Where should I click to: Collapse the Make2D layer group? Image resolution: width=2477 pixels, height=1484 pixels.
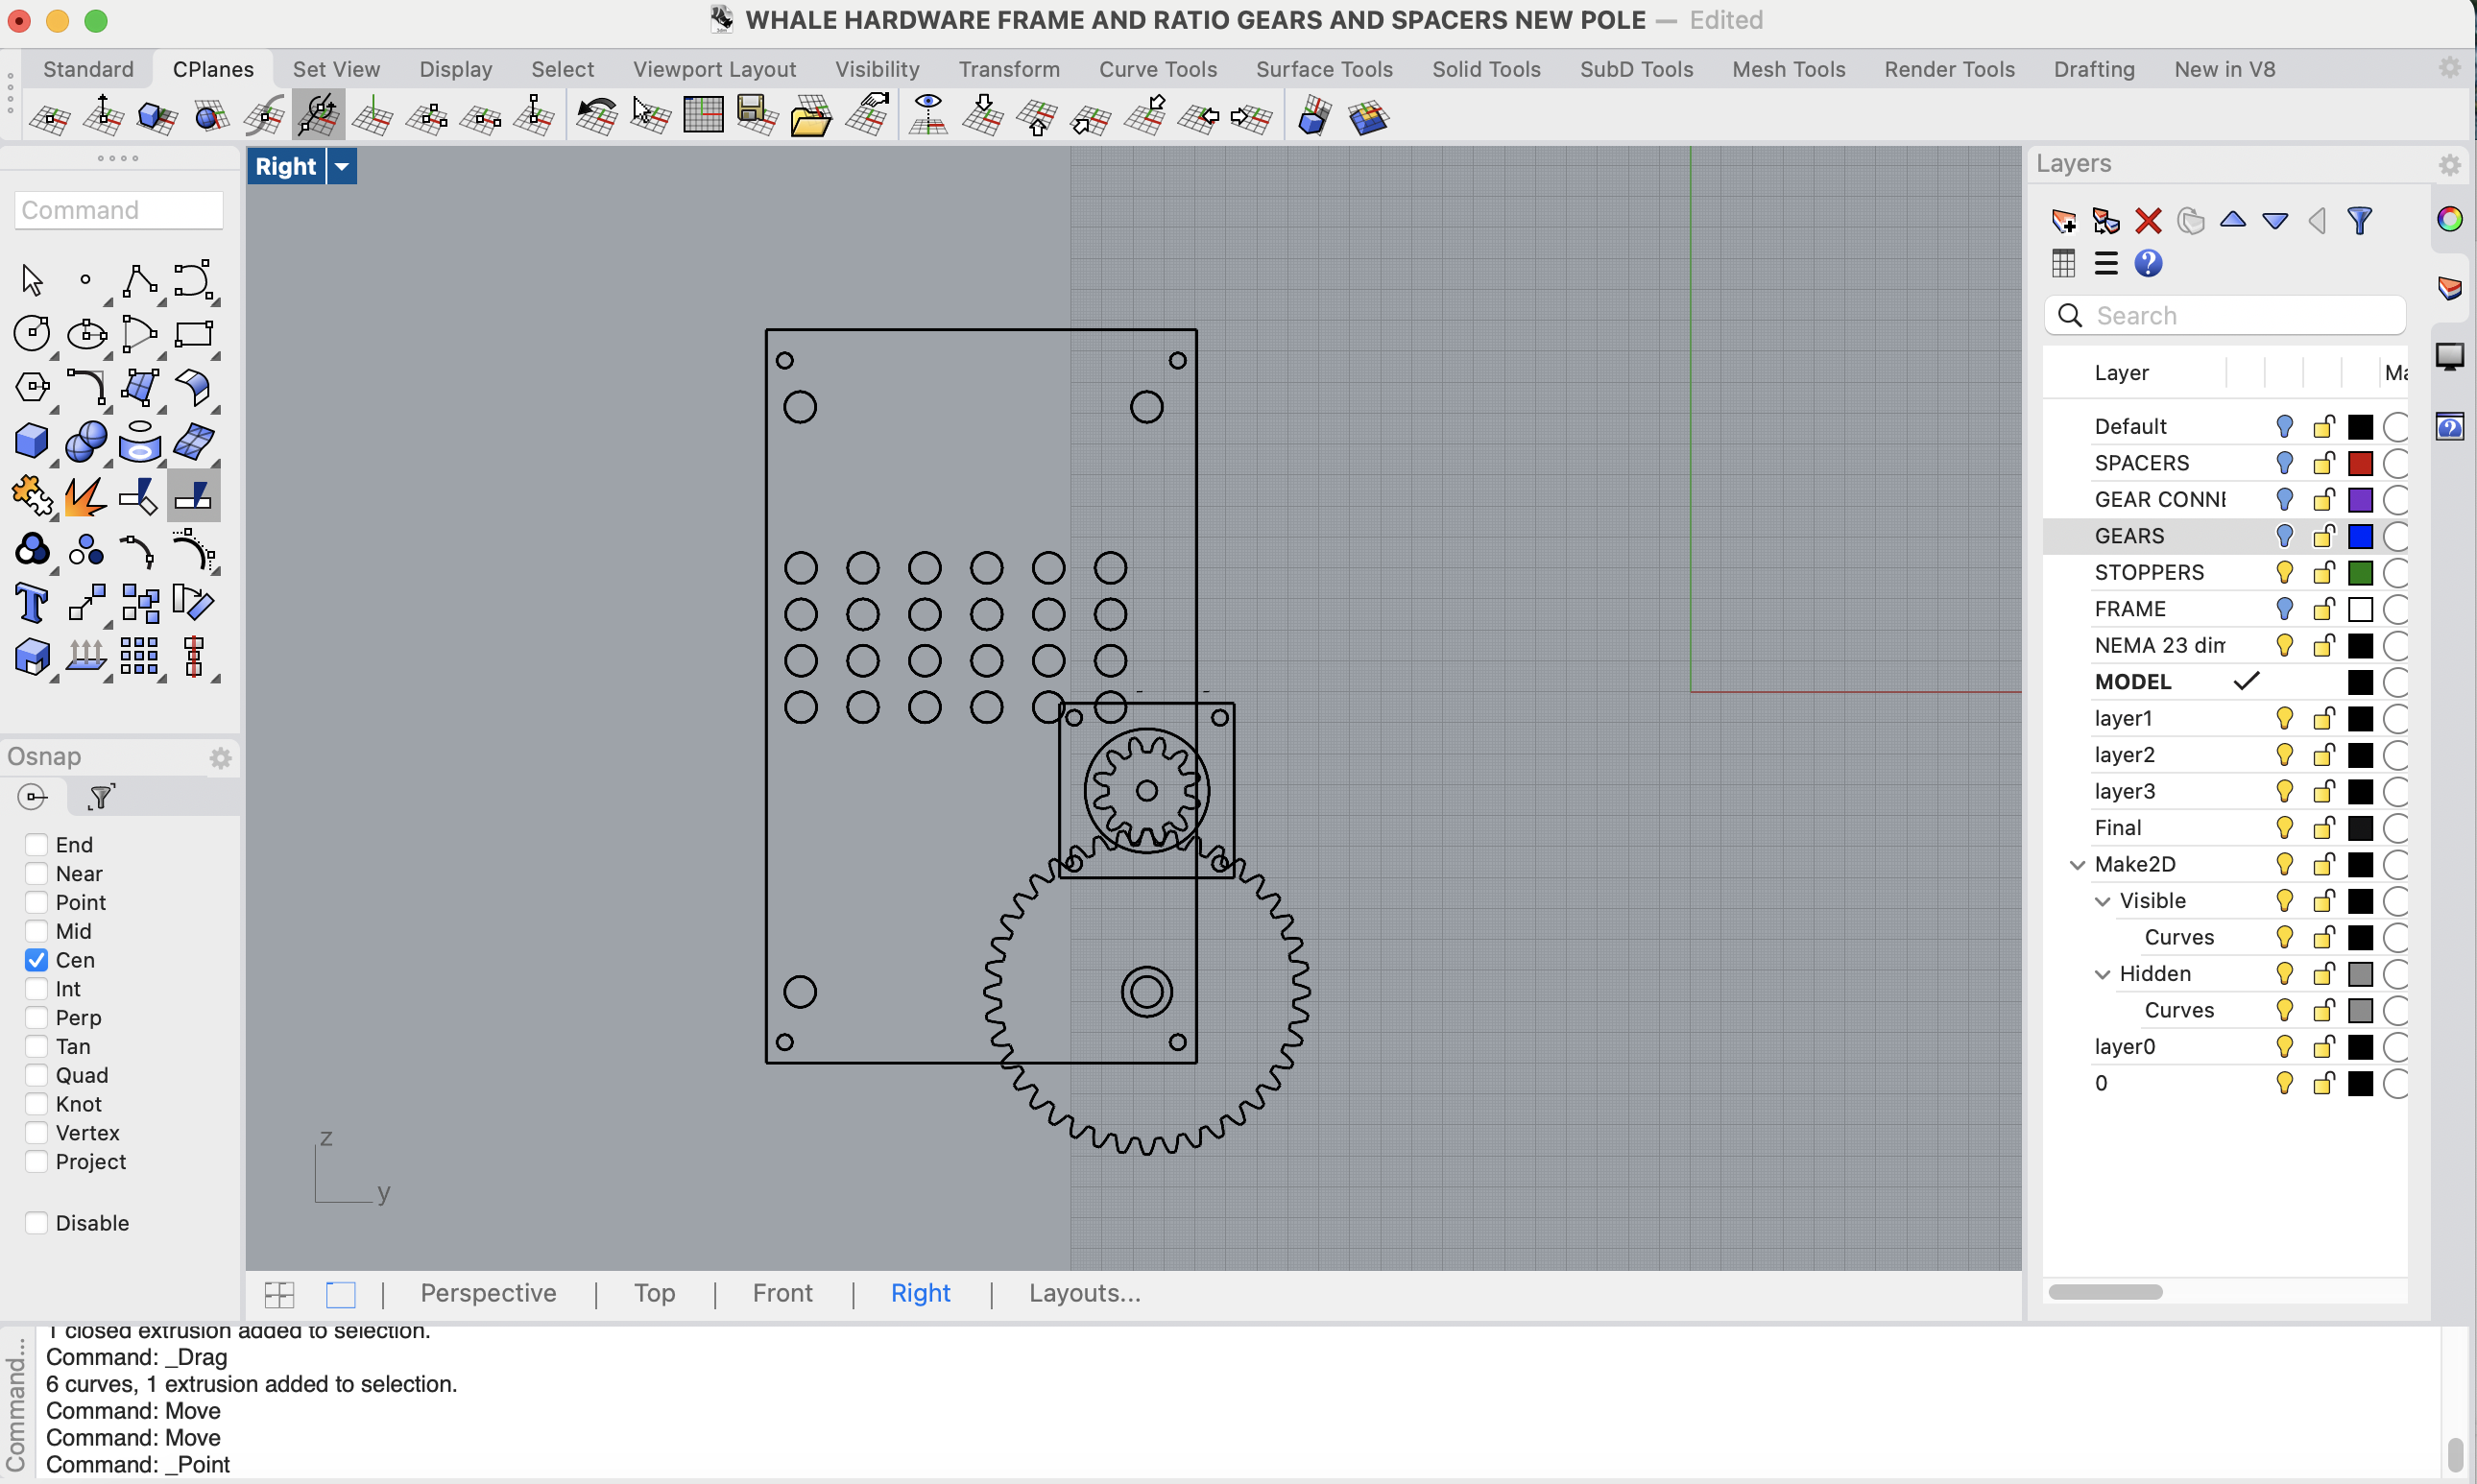point(2076,865)
